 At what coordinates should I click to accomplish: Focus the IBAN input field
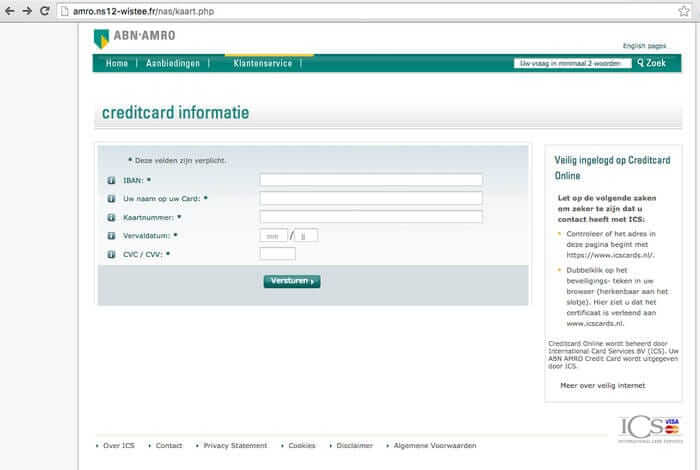(x=371, y=180)
